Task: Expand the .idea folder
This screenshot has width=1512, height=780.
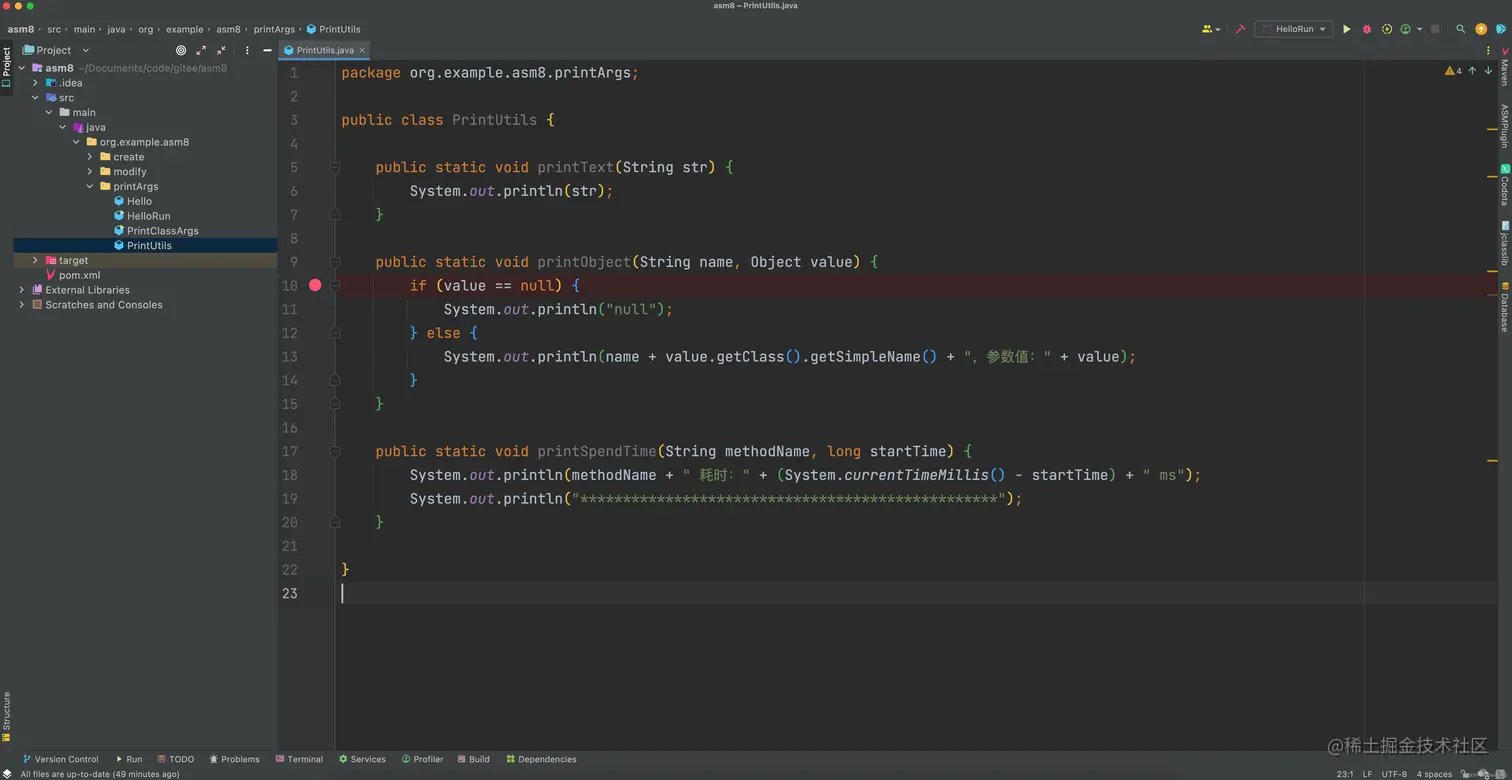Action: 36,83
